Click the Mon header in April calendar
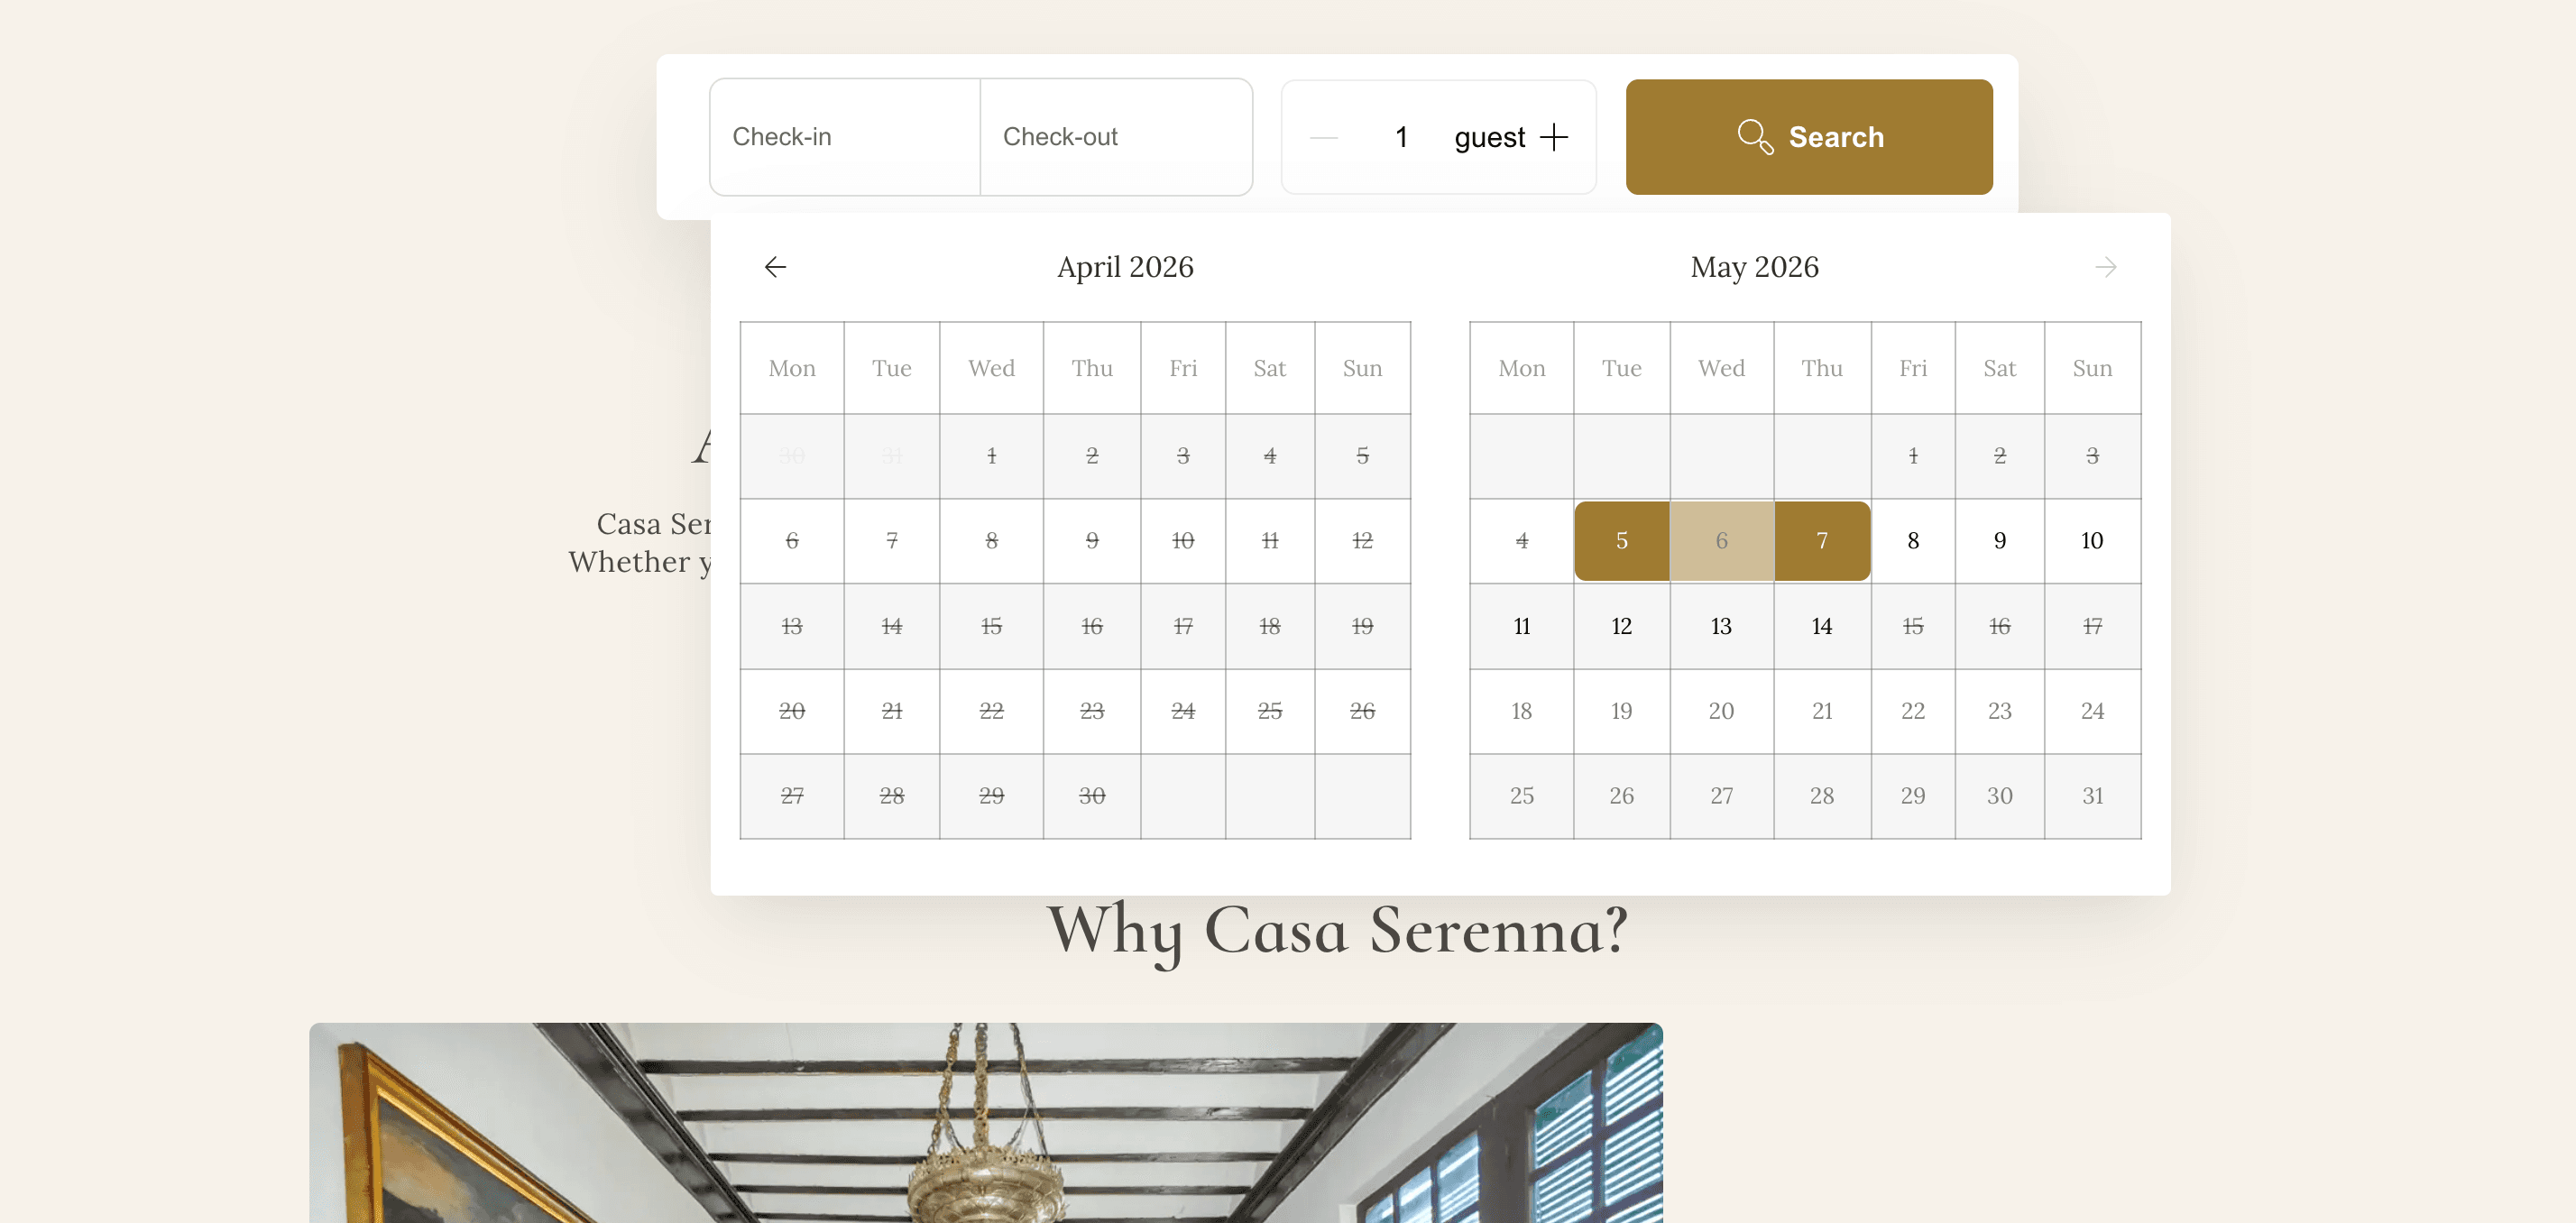This screenshot has height=1223, width=2576. click(x=791, y=367)
